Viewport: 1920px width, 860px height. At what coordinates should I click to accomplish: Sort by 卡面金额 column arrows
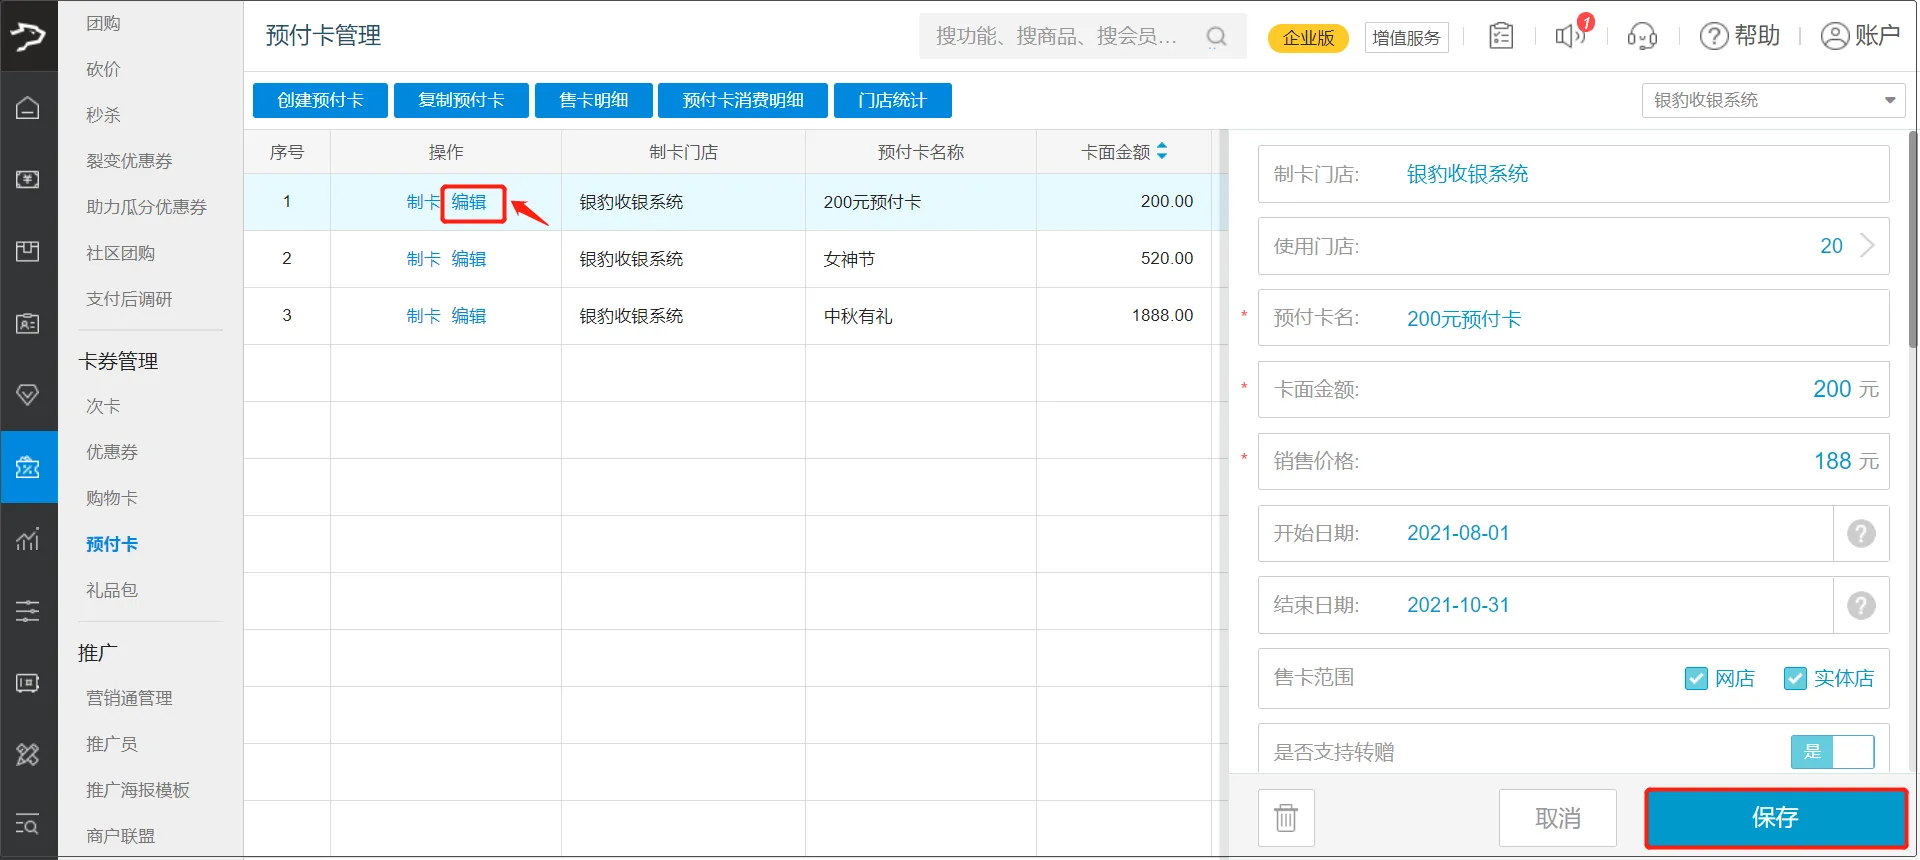pyautogui.click(x=1162, y=152)
